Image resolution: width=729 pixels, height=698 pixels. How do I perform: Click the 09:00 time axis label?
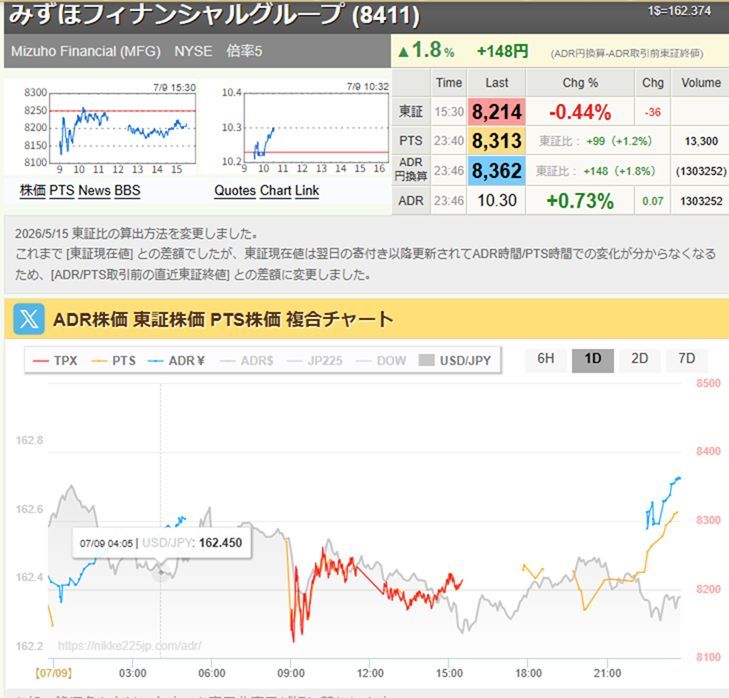point(291,673)
